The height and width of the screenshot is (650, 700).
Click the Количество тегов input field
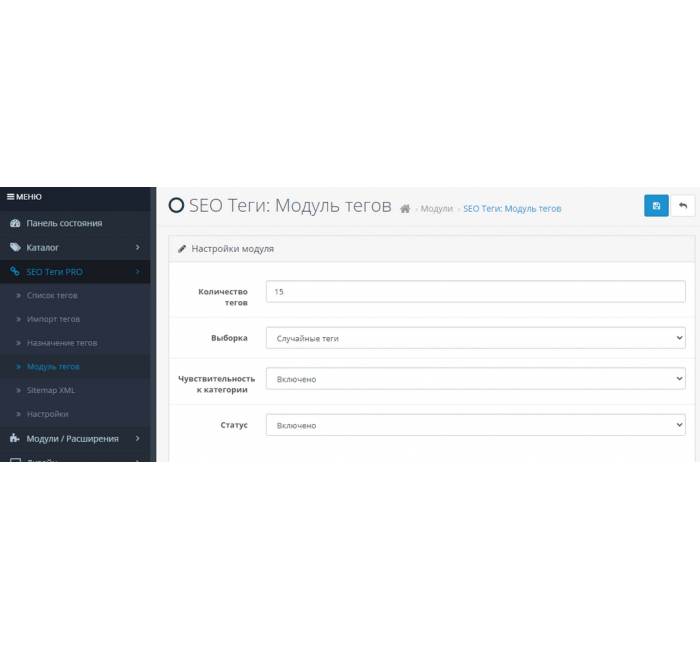click(x=475, y=292)
